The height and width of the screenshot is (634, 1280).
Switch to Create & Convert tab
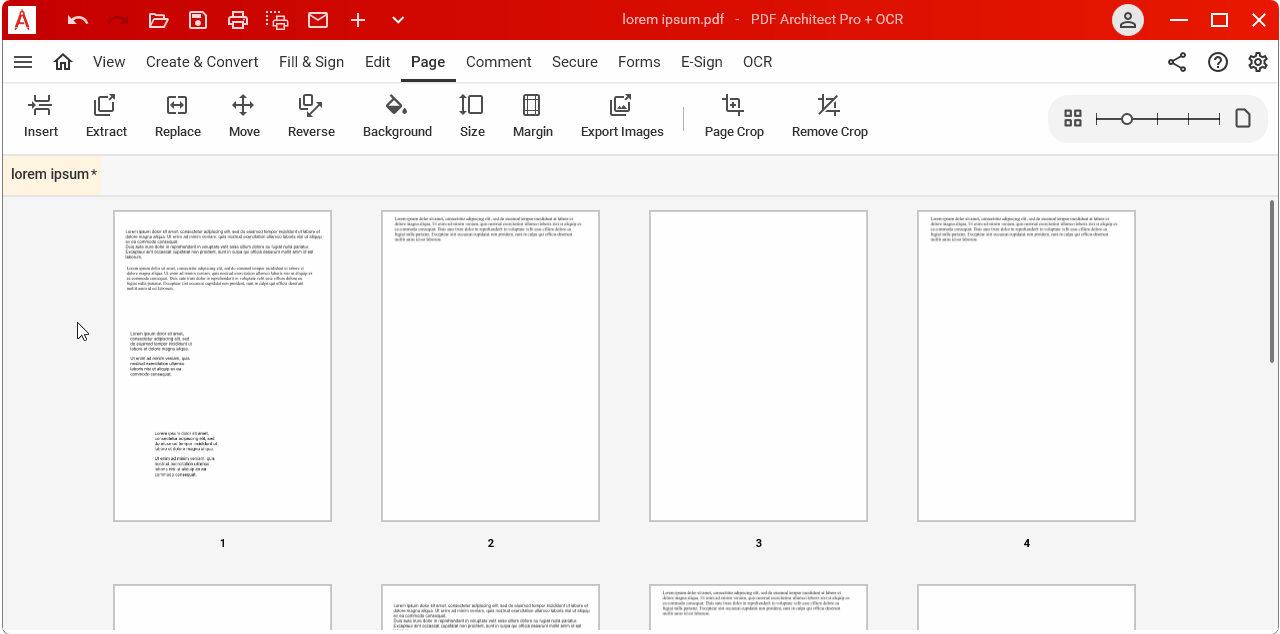coord(202,62)
